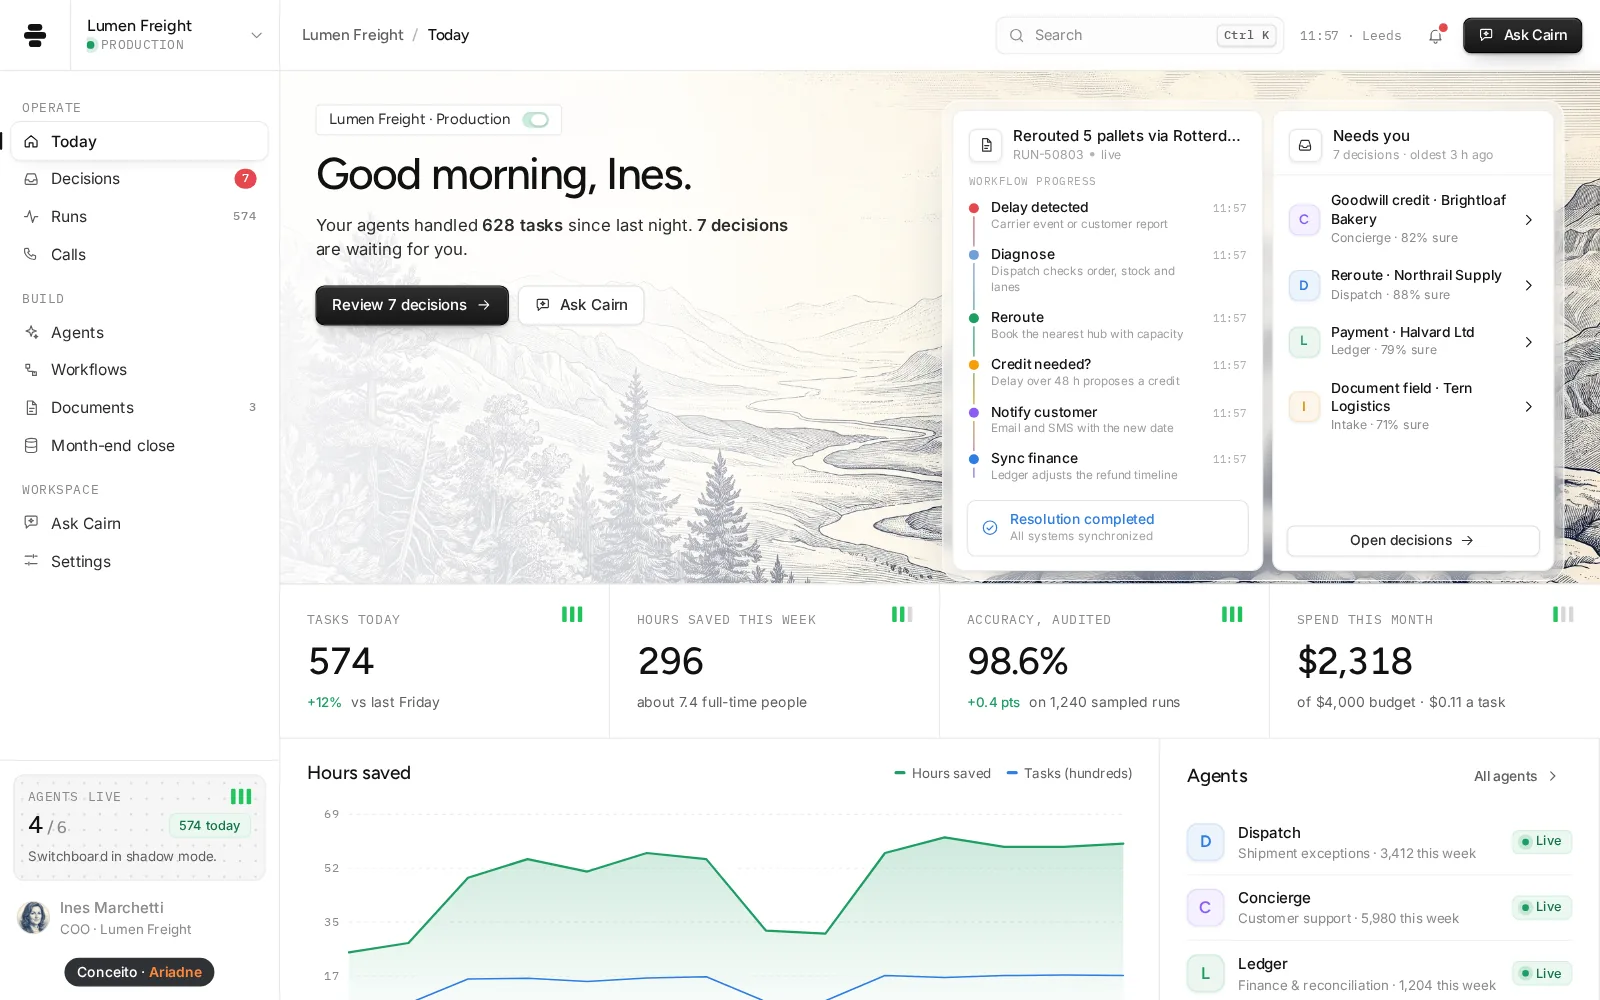The width and height of the screenshot is (1600, 1000).
Task: Open the Goodwill credit Brightloaf Bakery decision chevron
Action: click(1528, 220)
